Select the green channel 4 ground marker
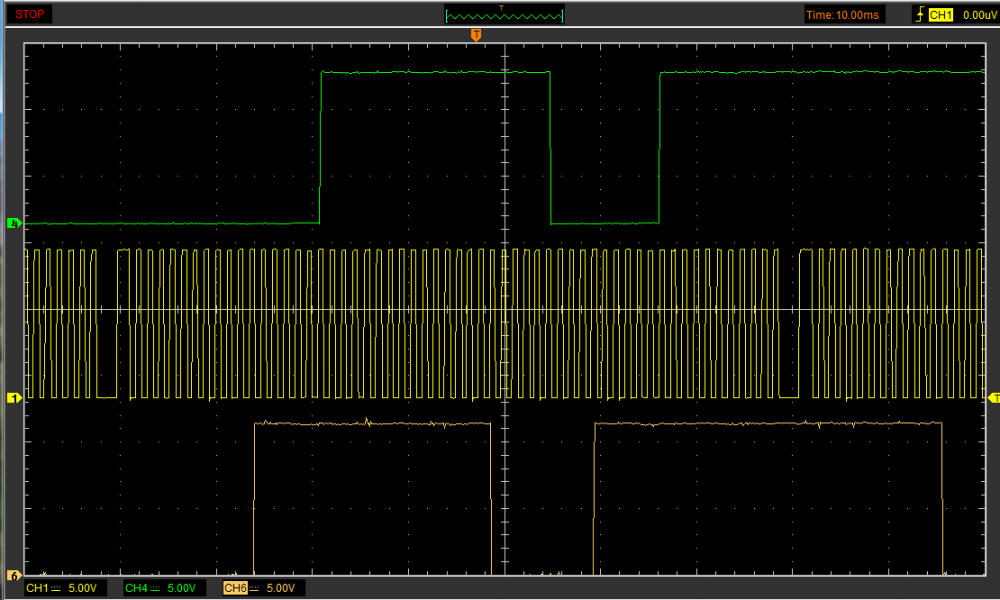The width and height of the screenshot is (1000, 600). click(x=13, y=223)
